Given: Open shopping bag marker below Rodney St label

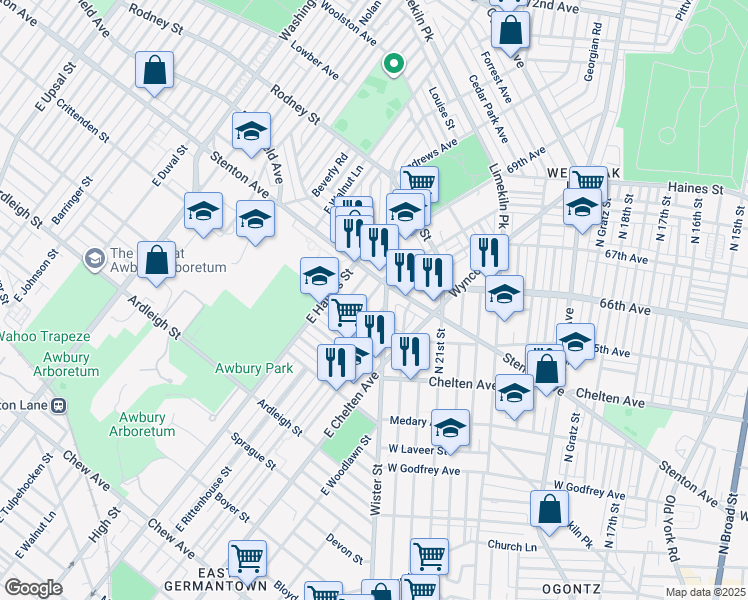Looking at the screenshot, I should point(154,73).
